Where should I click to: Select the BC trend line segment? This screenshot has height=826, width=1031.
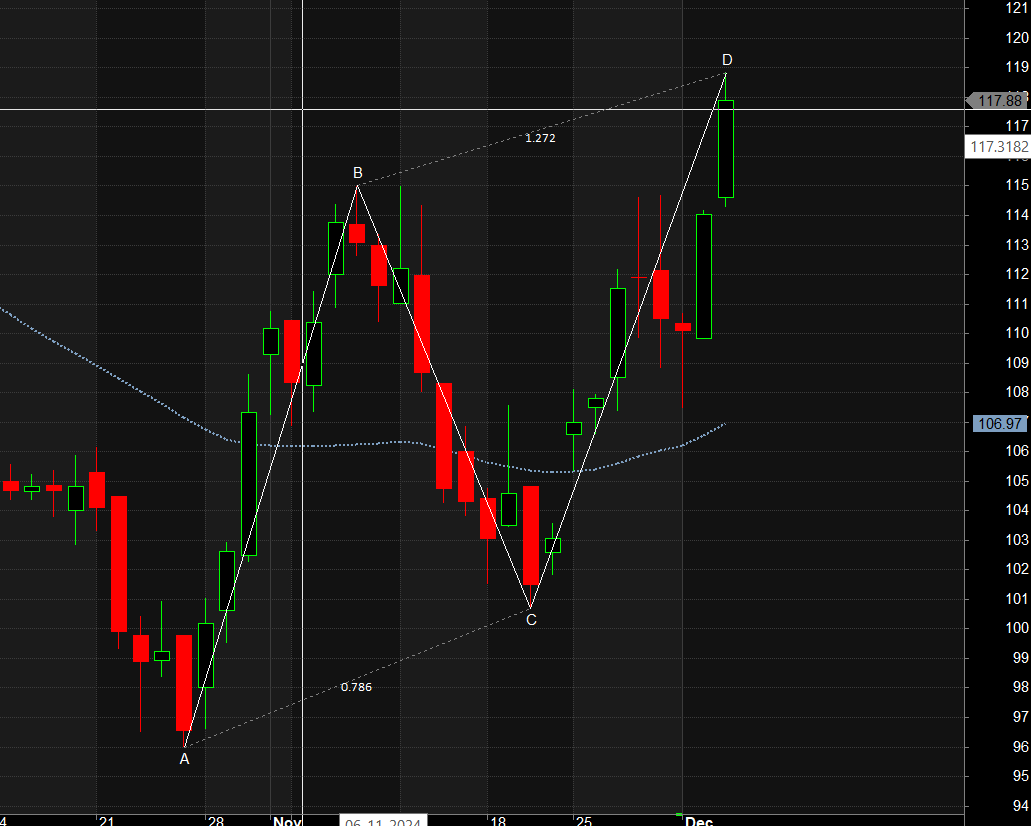point(445,400)
